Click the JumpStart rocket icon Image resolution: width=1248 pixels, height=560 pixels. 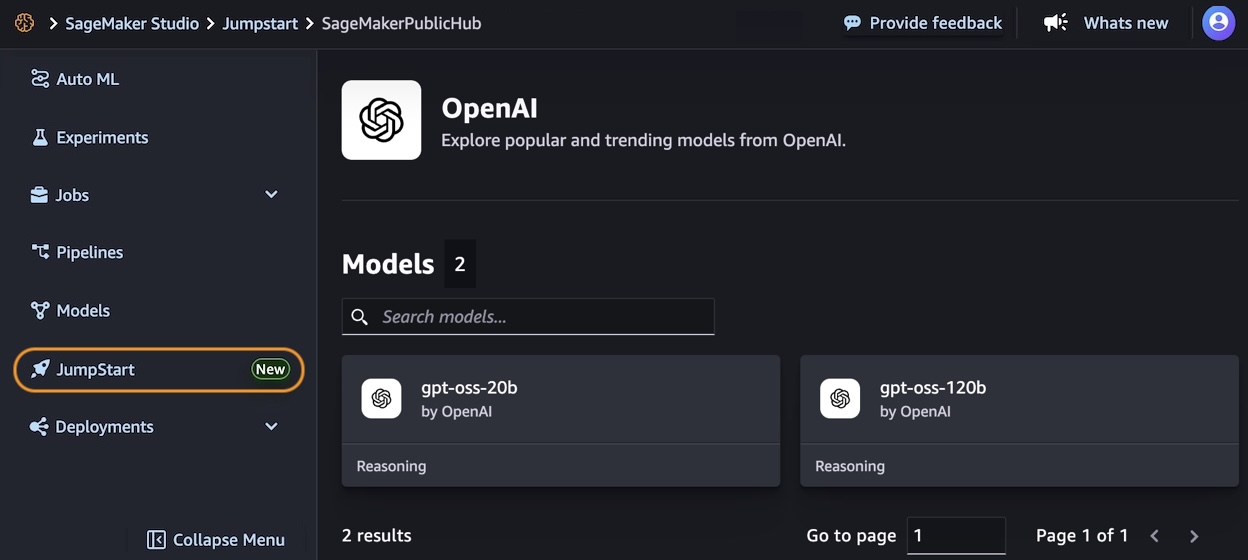click(x=40, y=369)
